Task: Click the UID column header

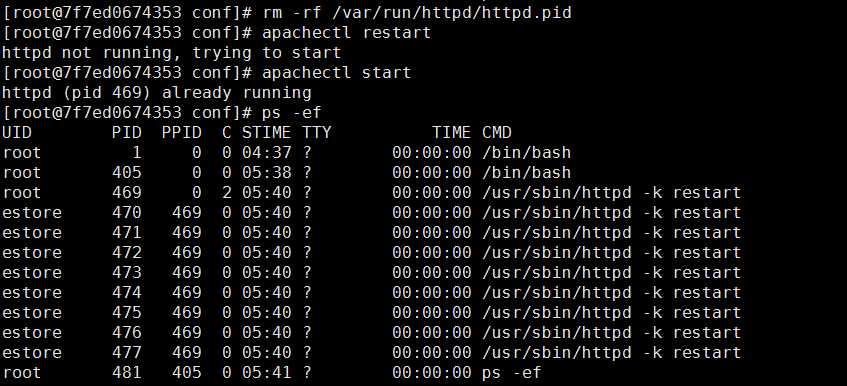Action: (17, 132)
